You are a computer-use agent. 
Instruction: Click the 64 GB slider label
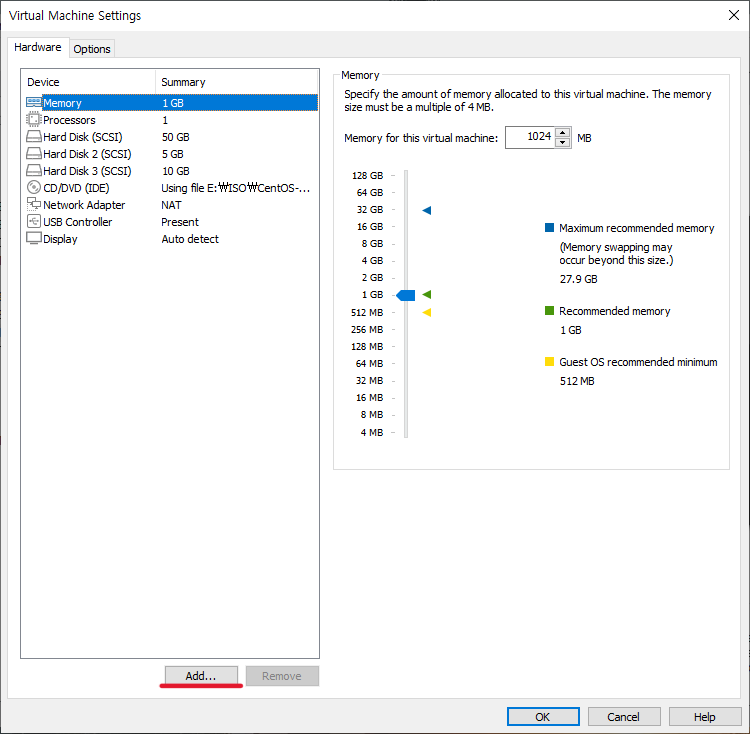(370, 192)
